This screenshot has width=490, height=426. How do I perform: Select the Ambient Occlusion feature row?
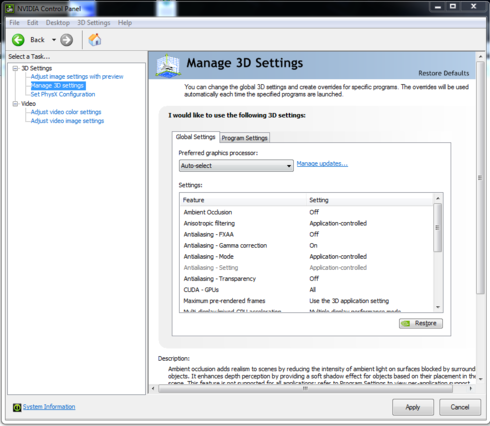point(306,212)
